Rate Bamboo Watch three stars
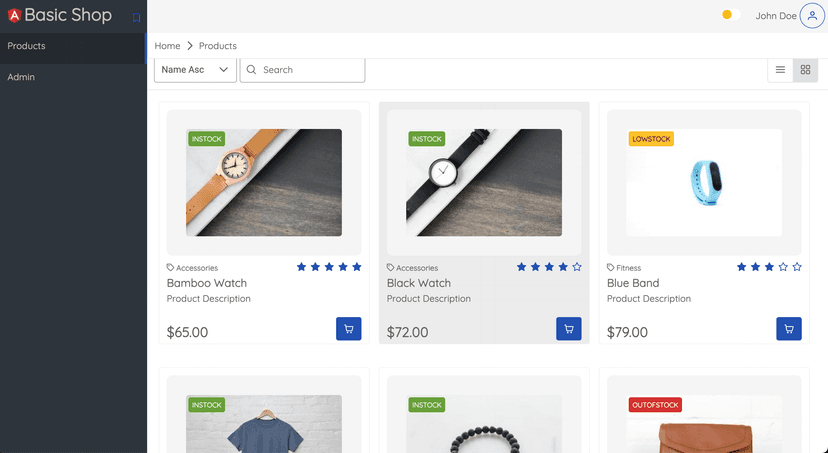Viewport: 828px width, 453px height. (329, 267)
